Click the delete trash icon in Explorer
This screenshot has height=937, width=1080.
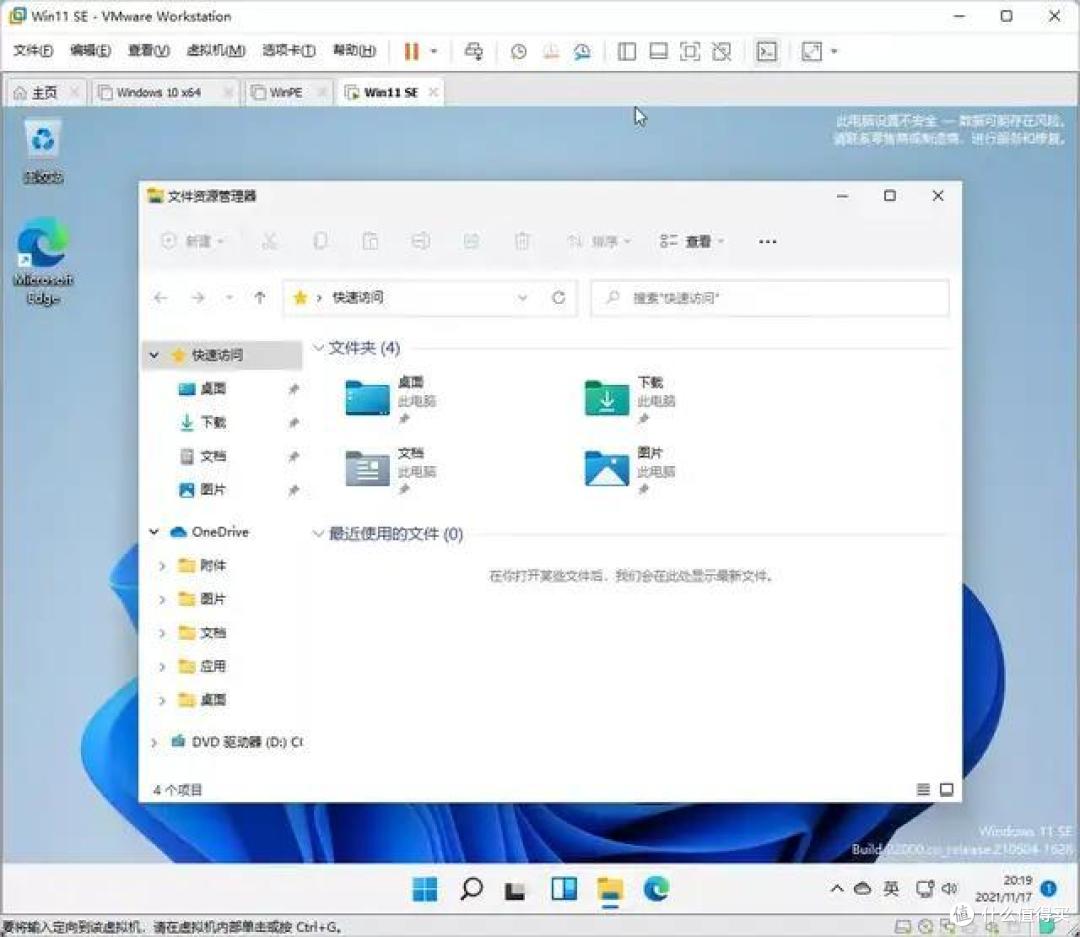pos(522,241)
